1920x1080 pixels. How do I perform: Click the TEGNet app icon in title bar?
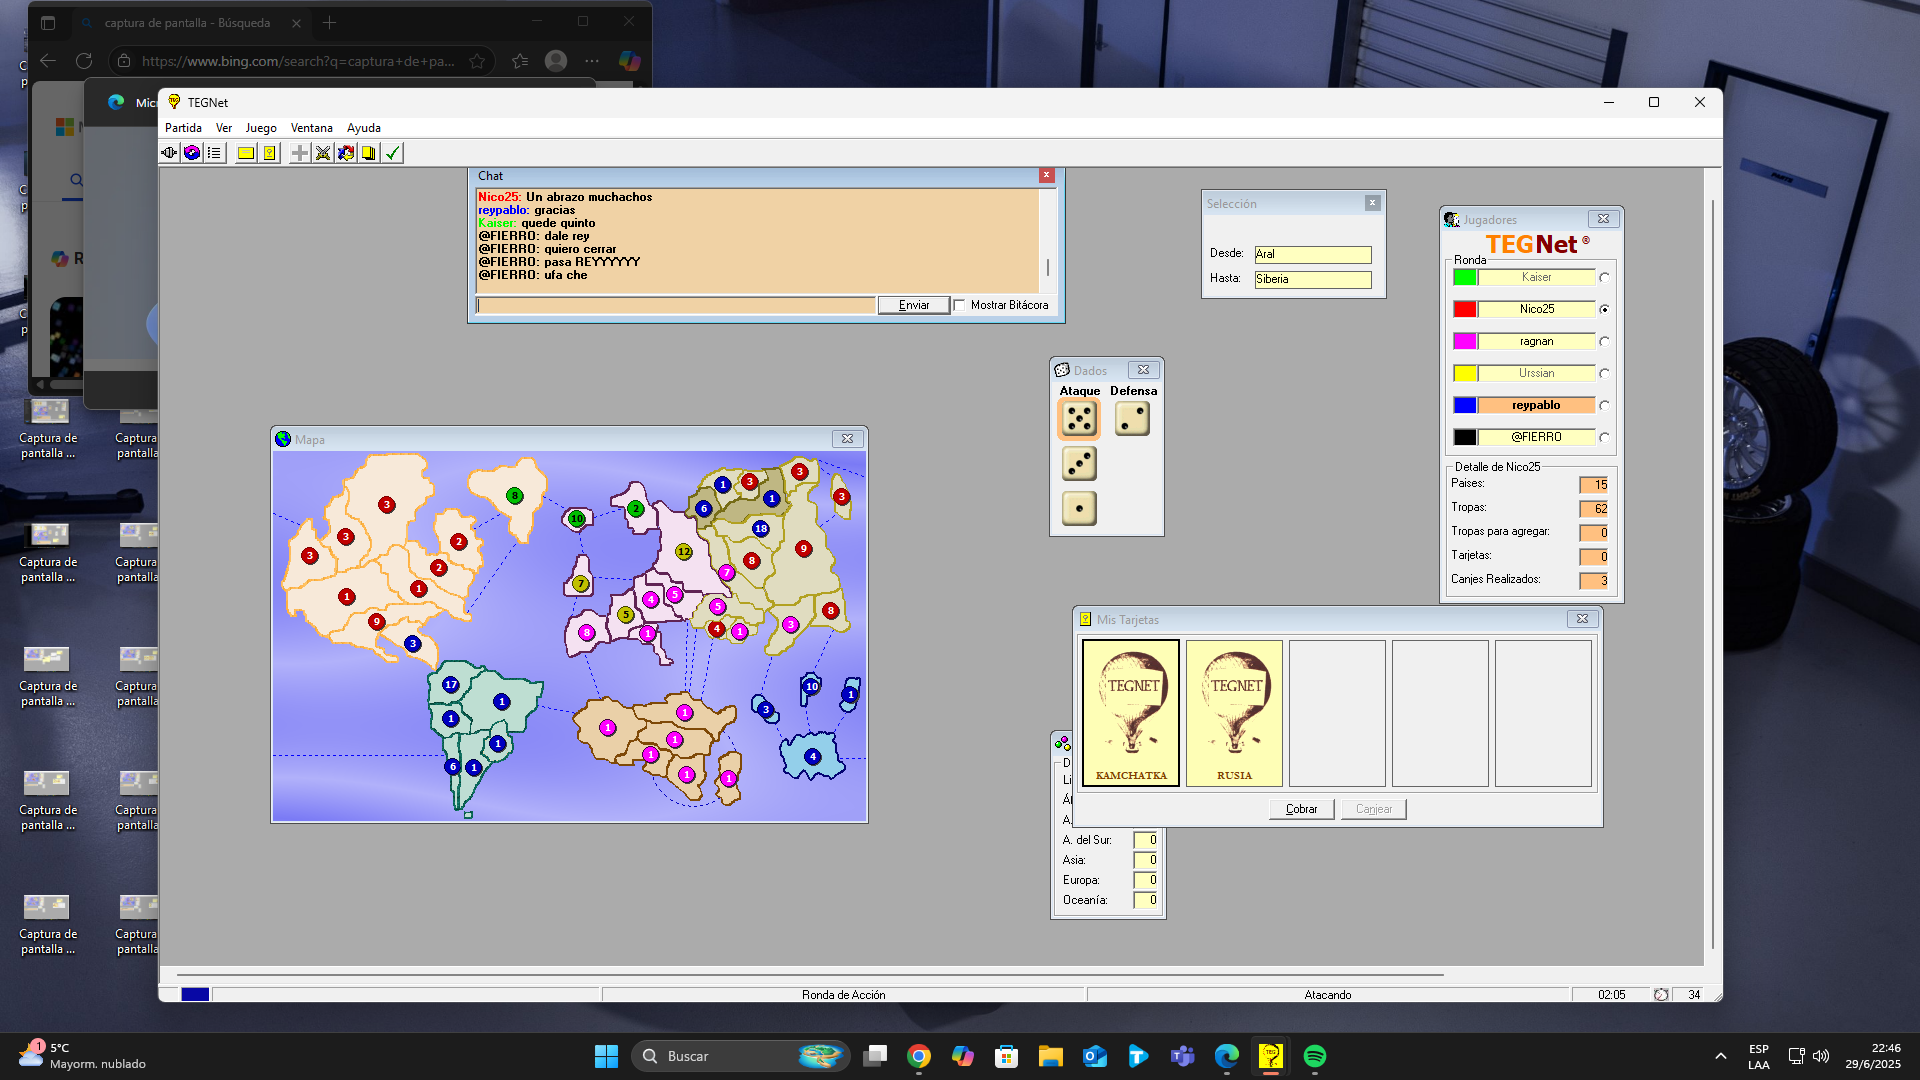point(174,102)
